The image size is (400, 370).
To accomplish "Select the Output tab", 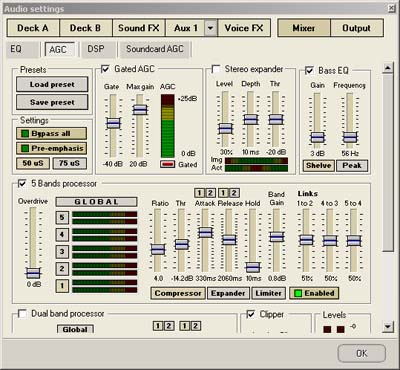I will coord(357,28).
